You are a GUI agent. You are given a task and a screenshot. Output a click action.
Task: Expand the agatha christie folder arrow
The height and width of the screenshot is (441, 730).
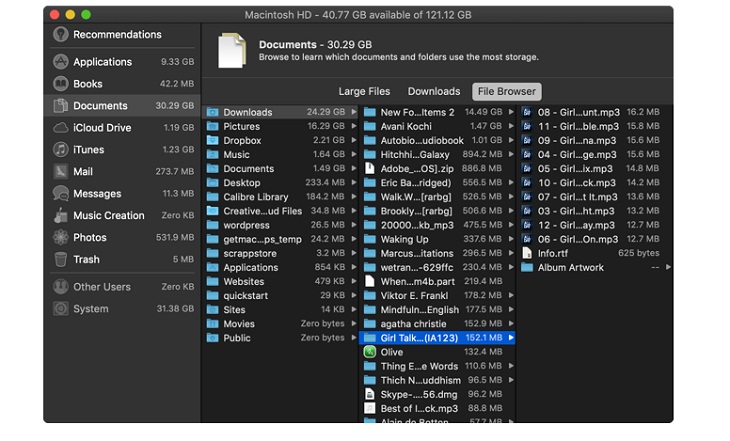click(511, 324)
